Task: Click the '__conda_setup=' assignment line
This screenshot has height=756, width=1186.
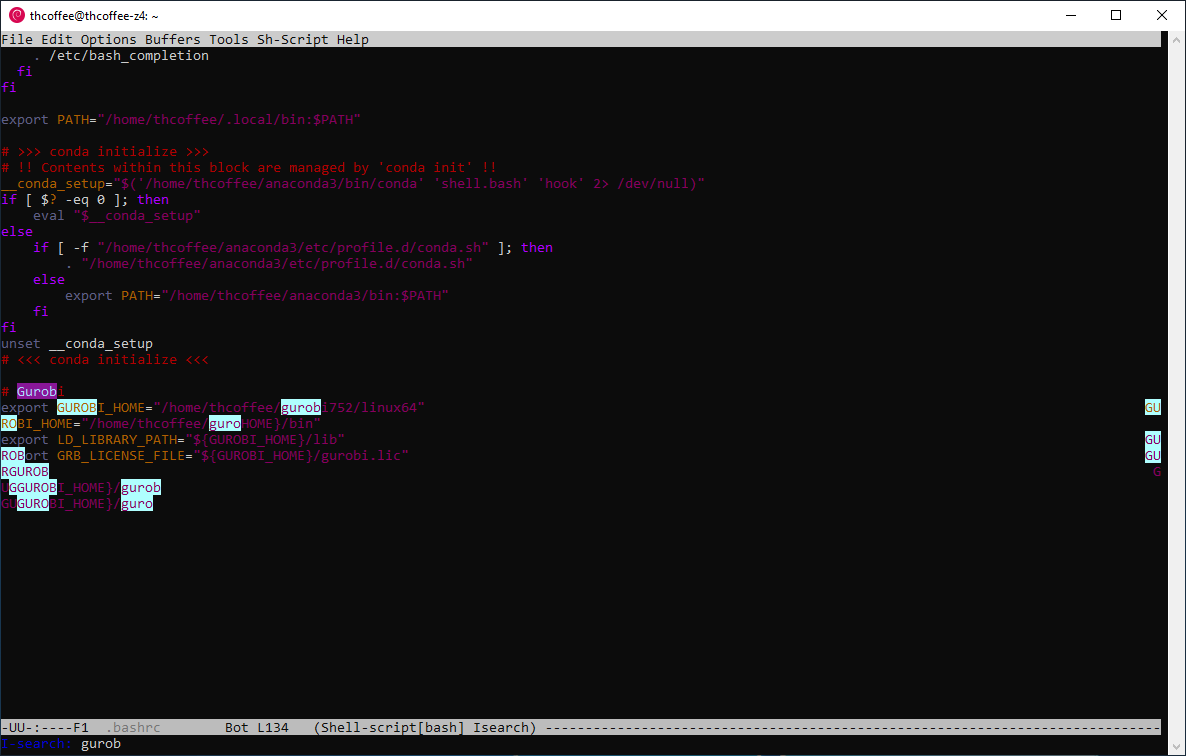Action: 353,183
